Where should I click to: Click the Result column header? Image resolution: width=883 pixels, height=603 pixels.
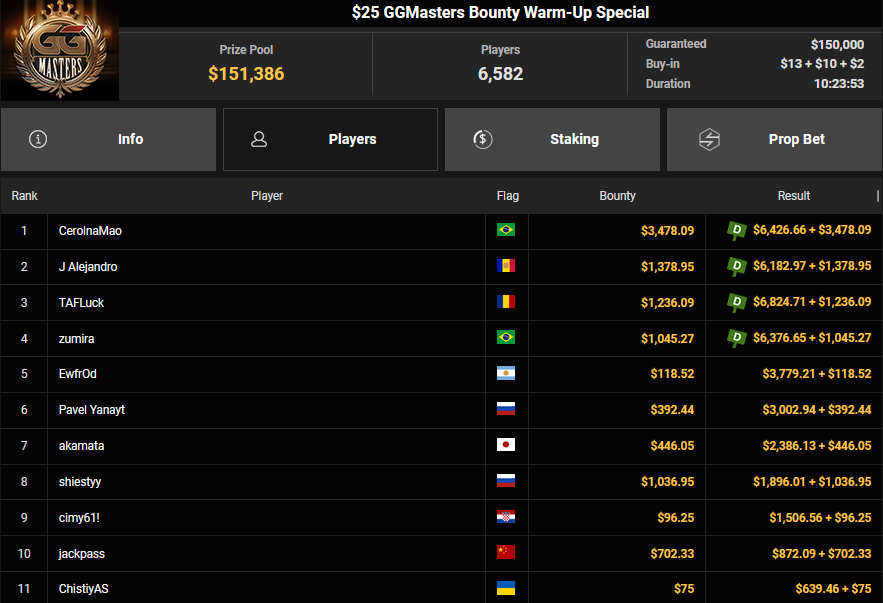point(793,196)
